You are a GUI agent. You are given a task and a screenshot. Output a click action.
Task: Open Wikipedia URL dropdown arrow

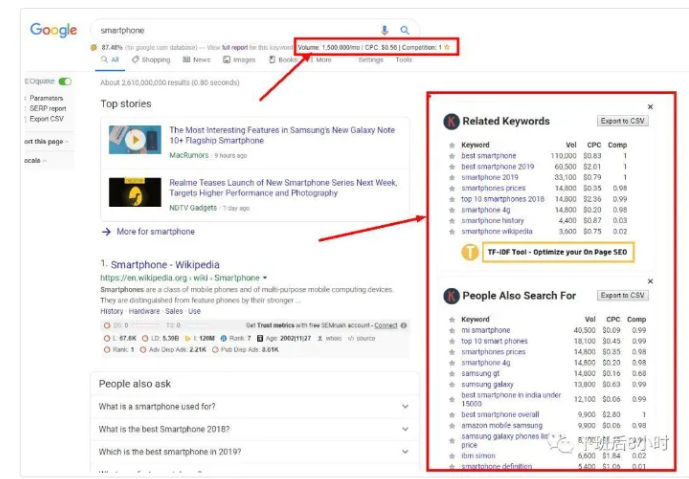[265, 278]
